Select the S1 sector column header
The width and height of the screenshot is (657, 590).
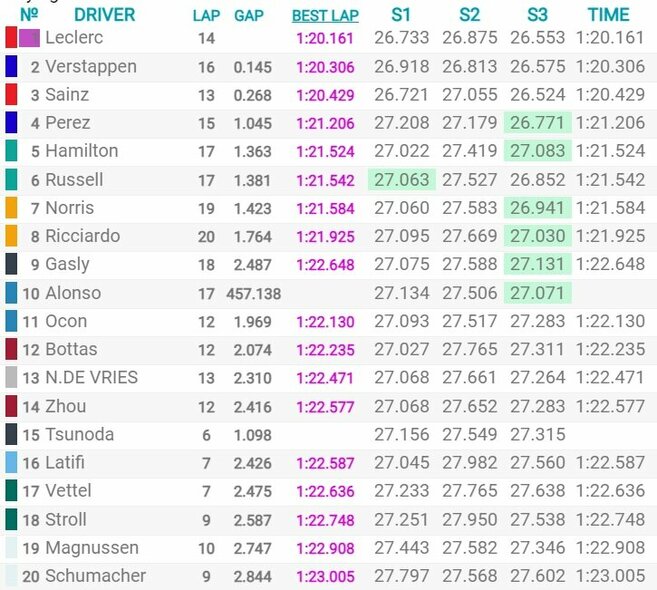pyautogui.click(x=404, y=15)
